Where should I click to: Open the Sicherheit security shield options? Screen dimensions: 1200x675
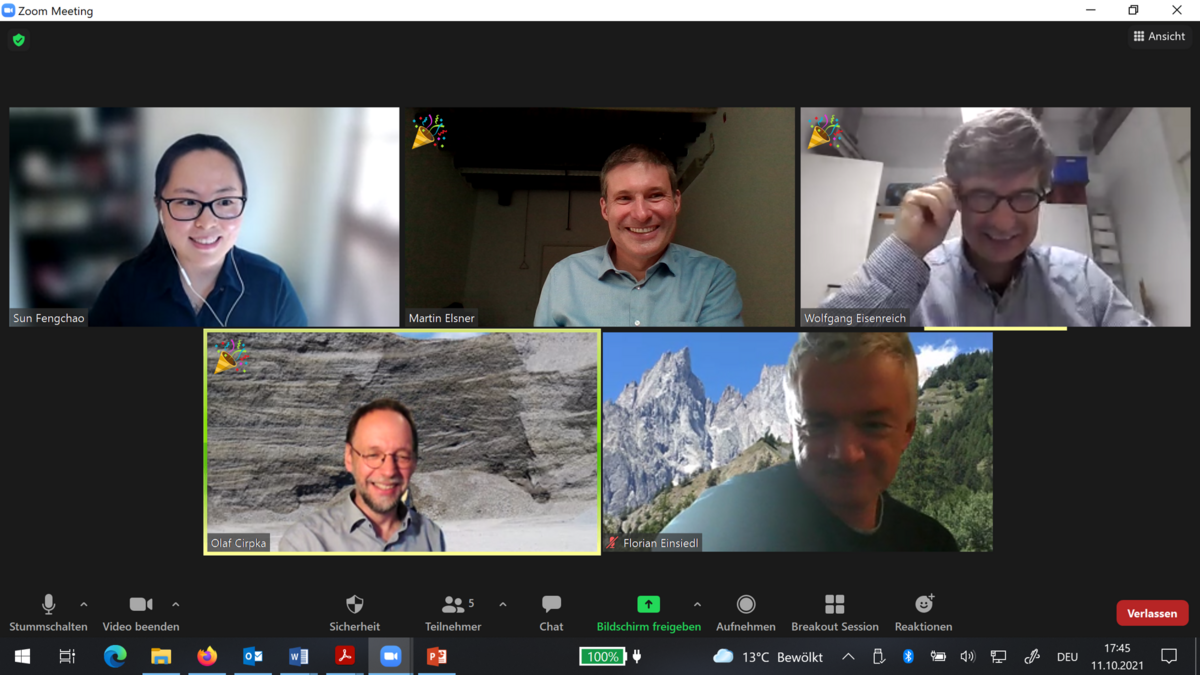click(354, 612)
